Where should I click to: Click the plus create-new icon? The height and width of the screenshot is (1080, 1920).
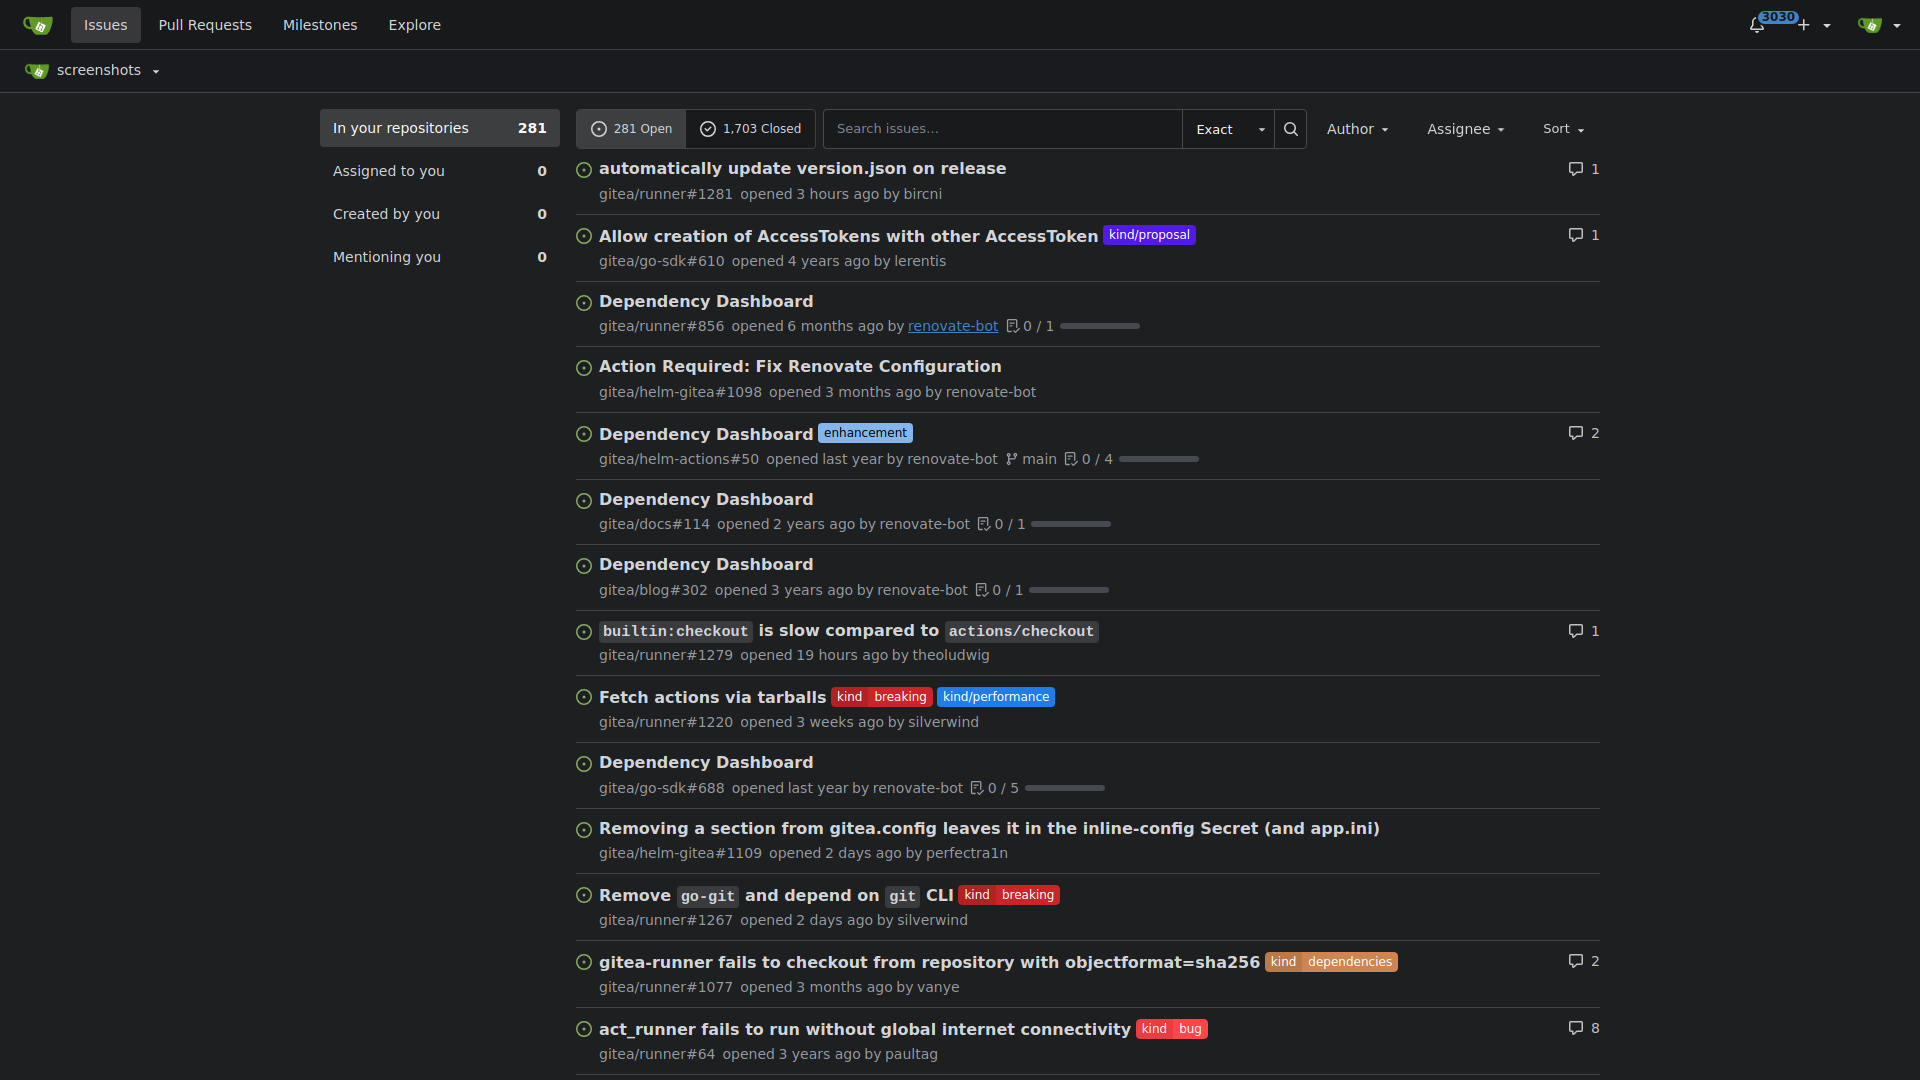[1804, 25]
